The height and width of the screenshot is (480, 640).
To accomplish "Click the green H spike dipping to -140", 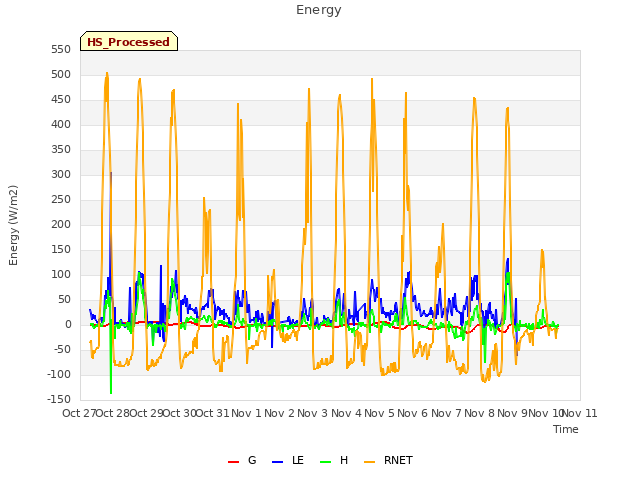I will [111, 392].
